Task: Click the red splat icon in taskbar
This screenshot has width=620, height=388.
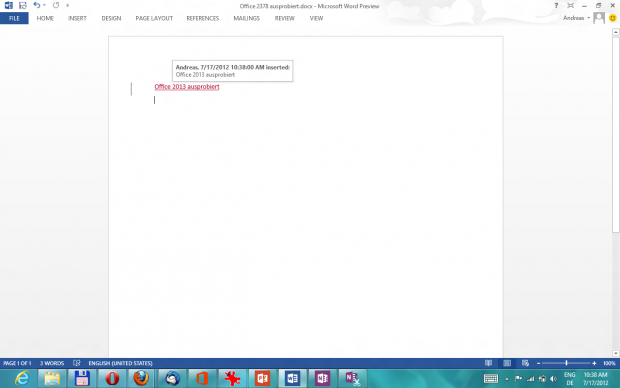Action: (232, 379)
